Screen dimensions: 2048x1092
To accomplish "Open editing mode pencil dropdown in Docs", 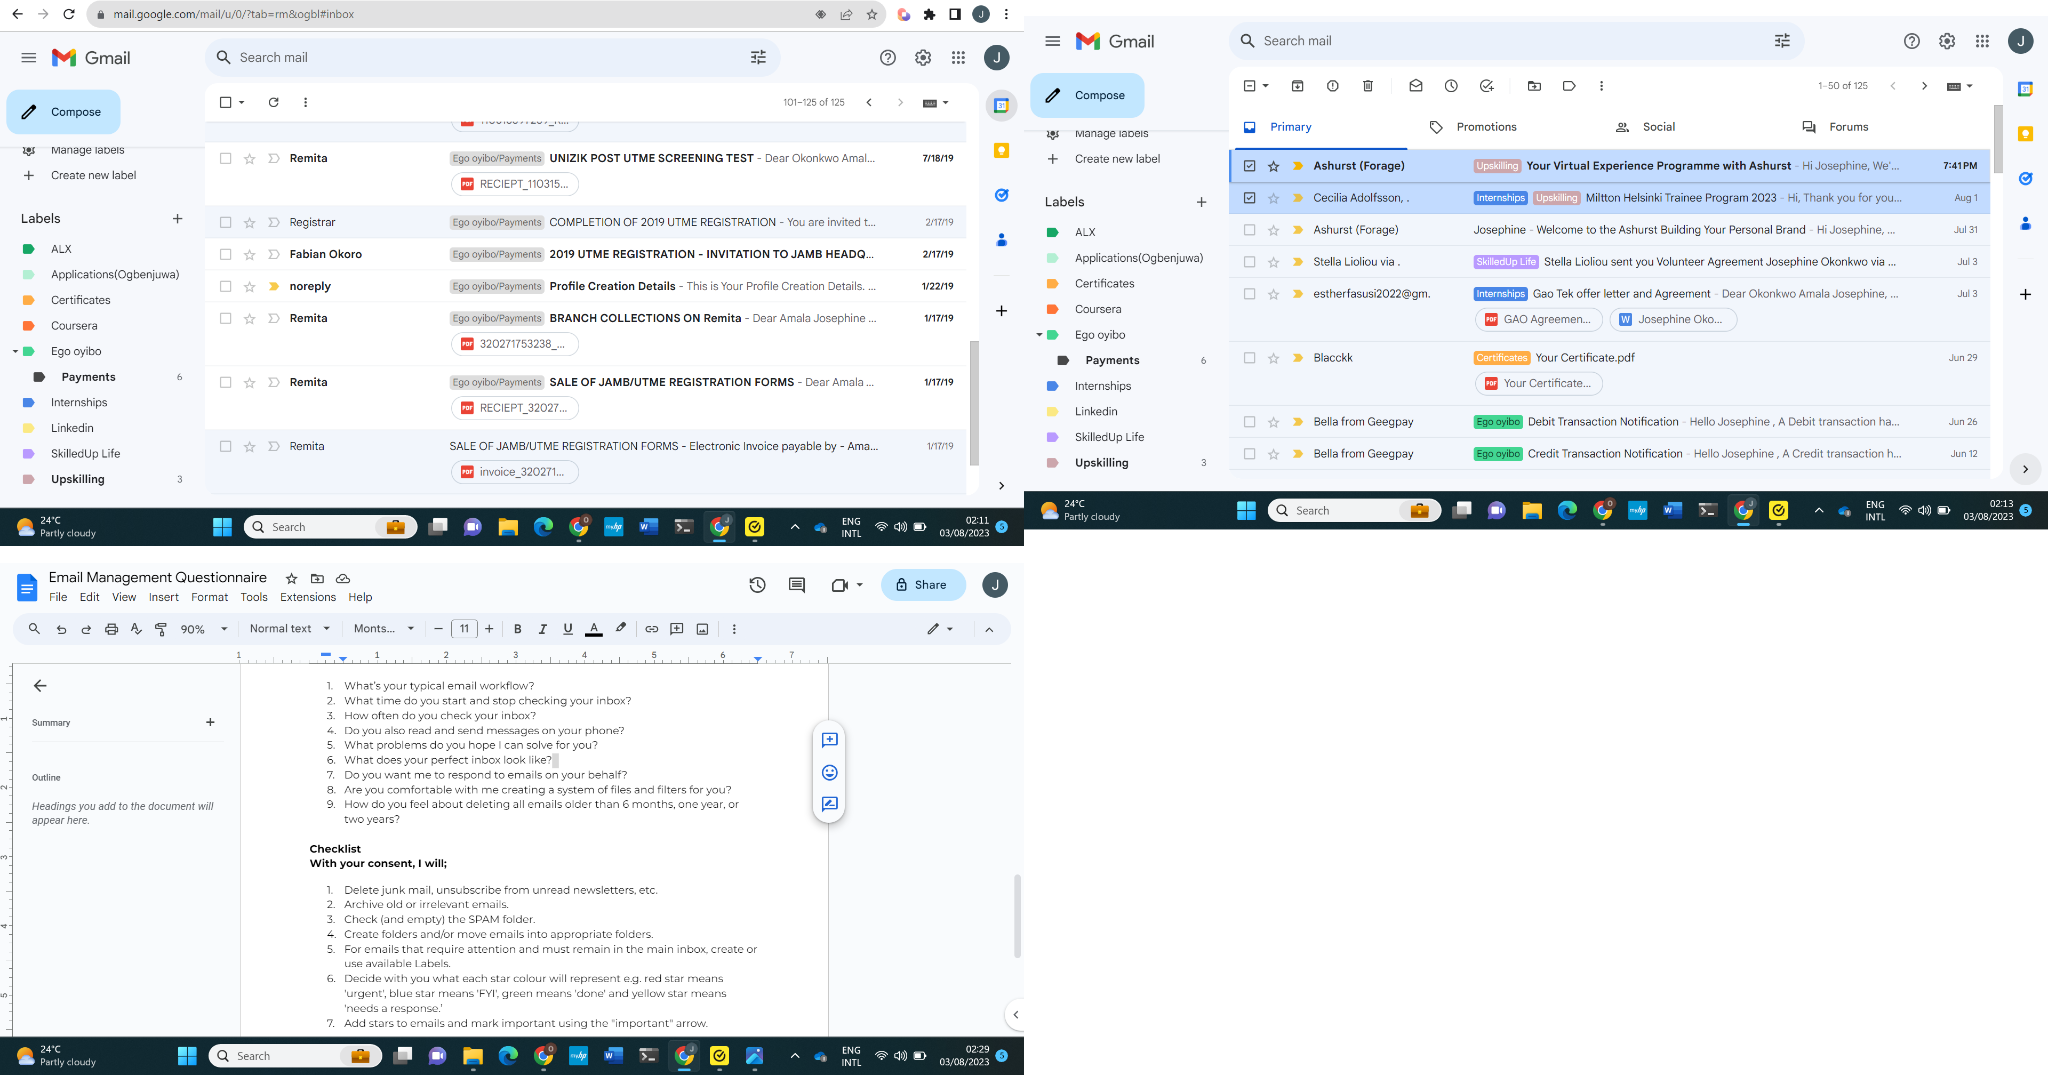I will point(940,629).
